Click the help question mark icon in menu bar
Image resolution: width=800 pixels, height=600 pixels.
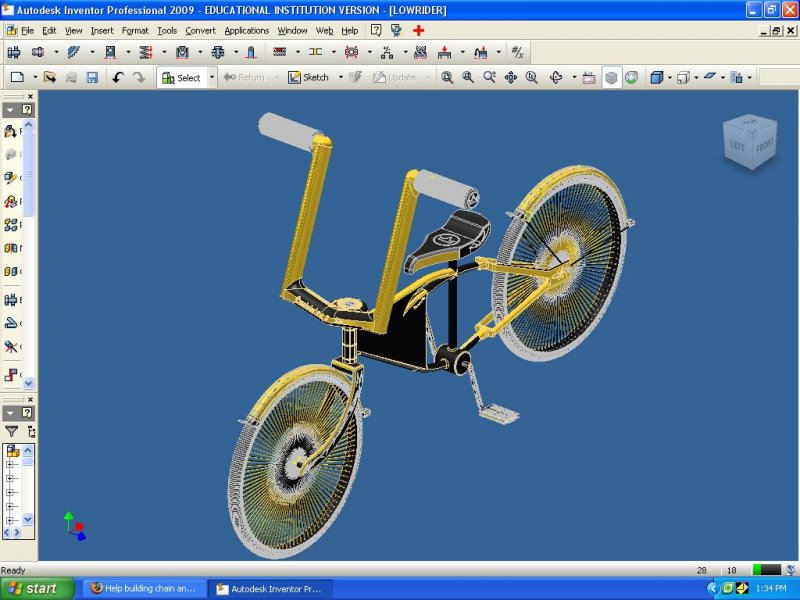pos(376,31)
